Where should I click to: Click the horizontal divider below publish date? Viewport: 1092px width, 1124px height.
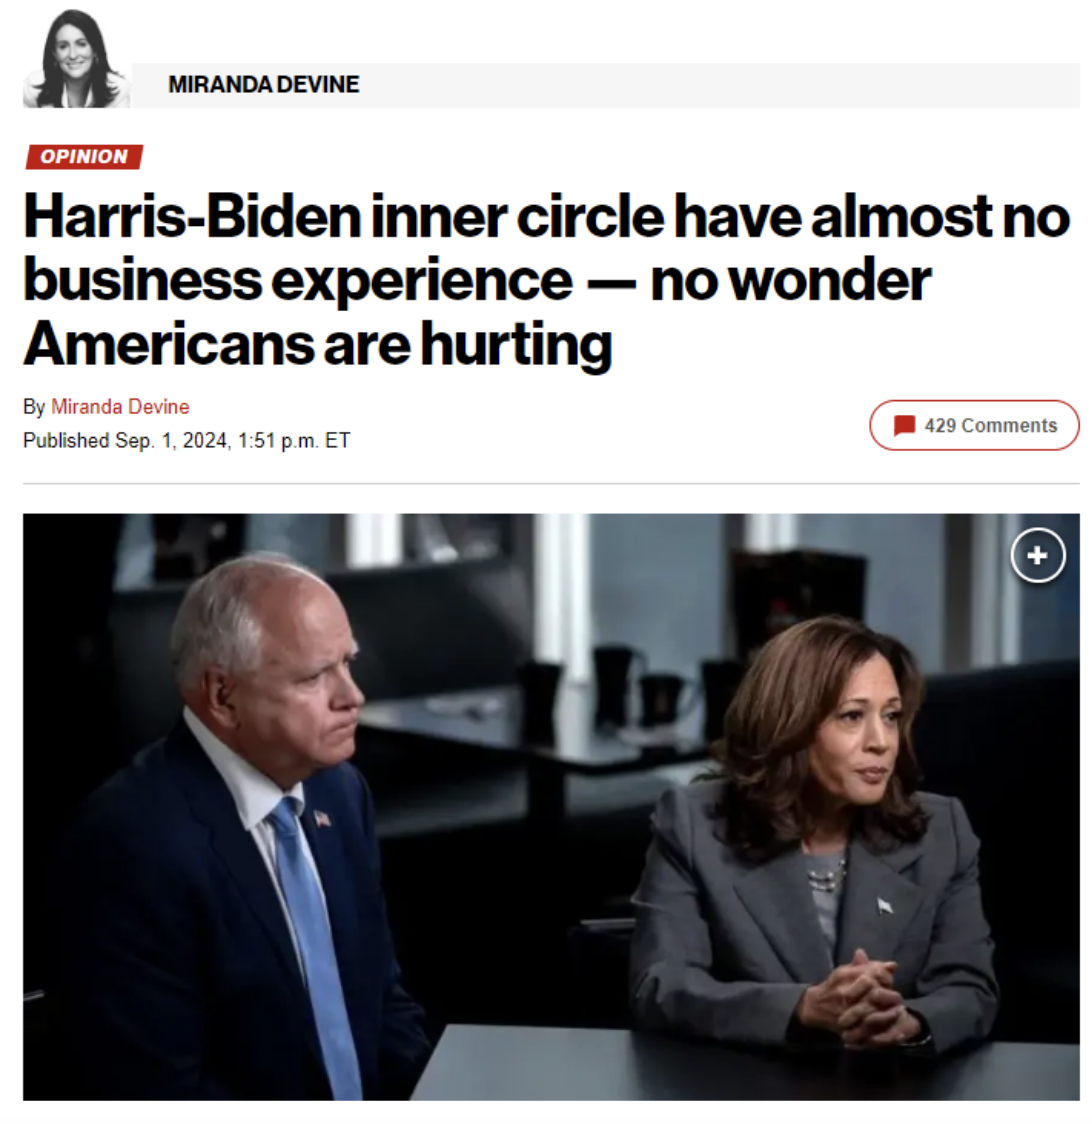[551, 483]
